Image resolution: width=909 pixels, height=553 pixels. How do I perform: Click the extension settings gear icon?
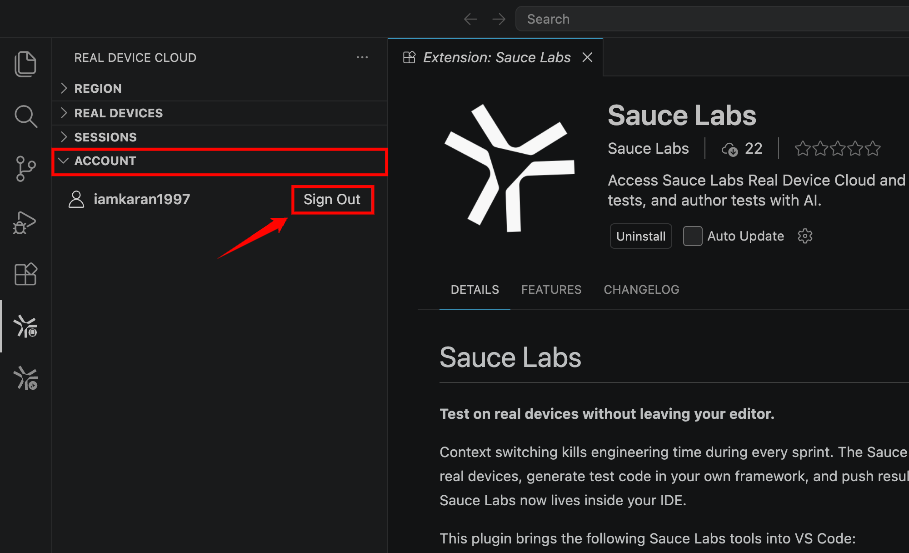click(x=805, y=236)
